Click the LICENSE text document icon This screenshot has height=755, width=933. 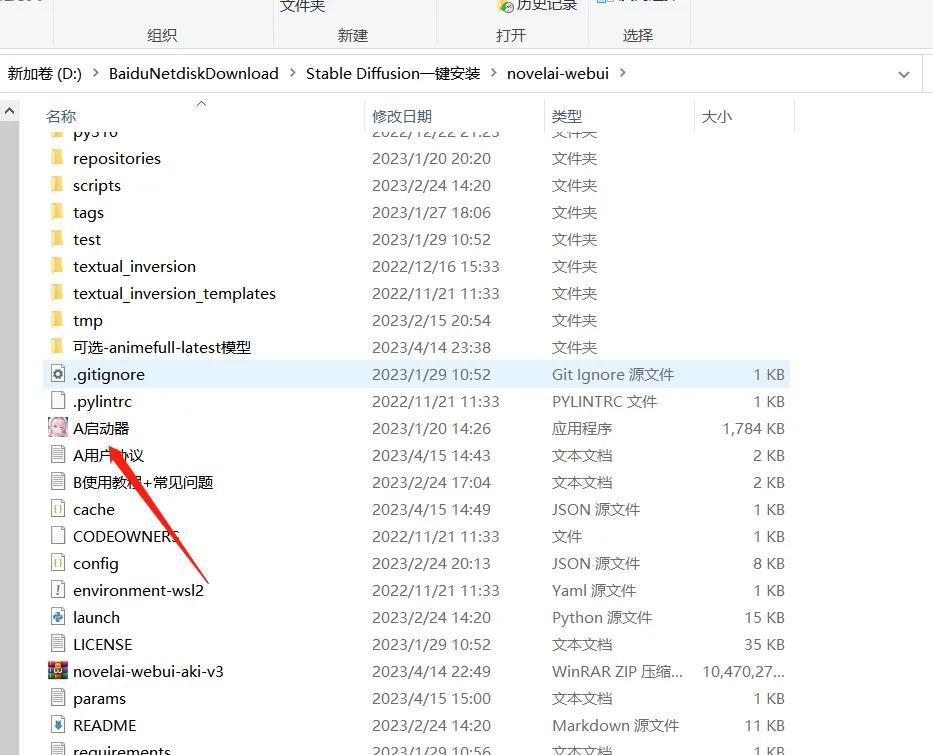(x=58, y=643)
